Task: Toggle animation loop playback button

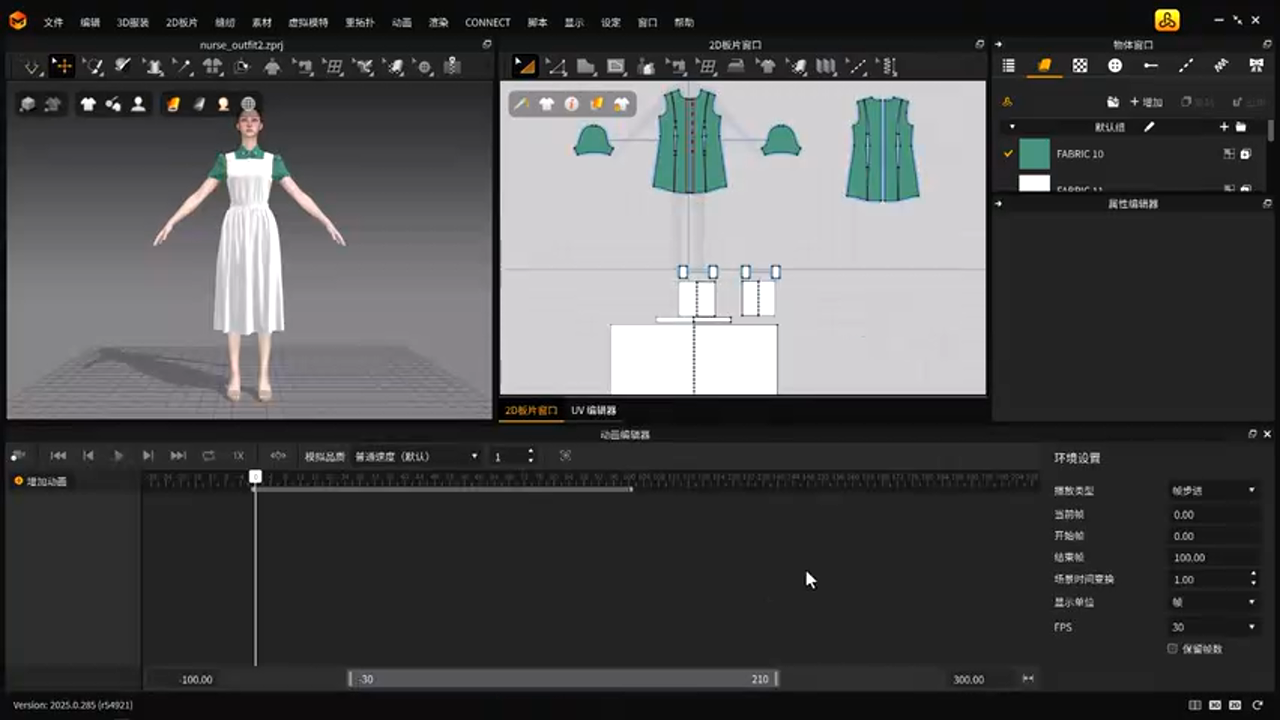Action: point(208,456)
